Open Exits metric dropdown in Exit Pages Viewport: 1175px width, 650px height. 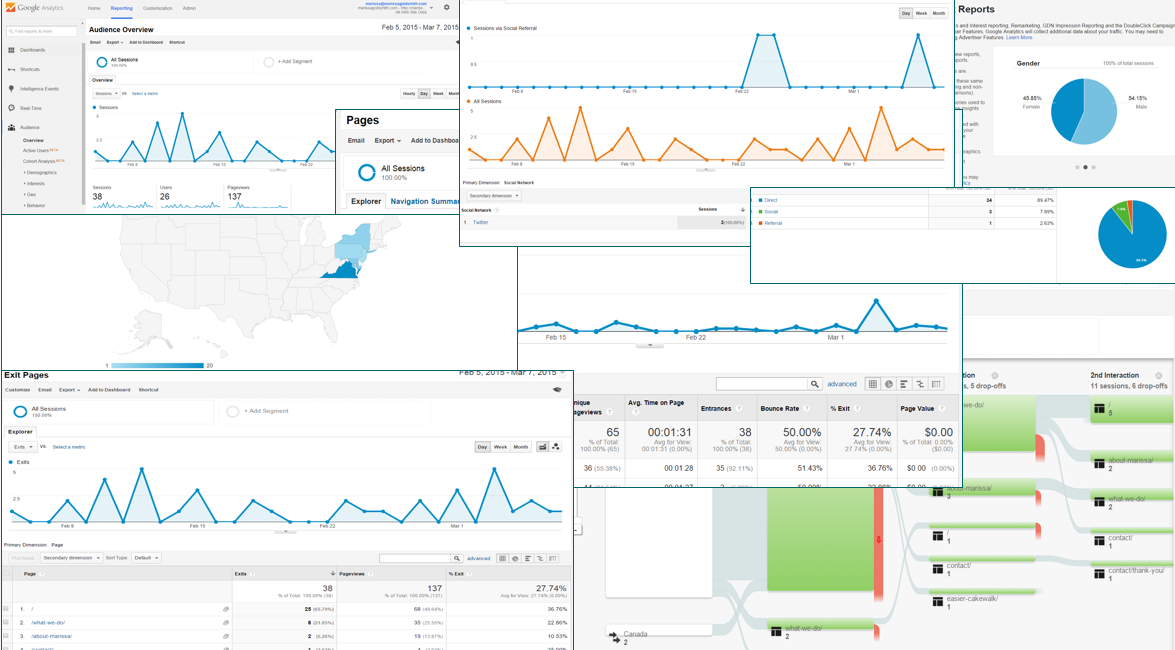[22, 447]
